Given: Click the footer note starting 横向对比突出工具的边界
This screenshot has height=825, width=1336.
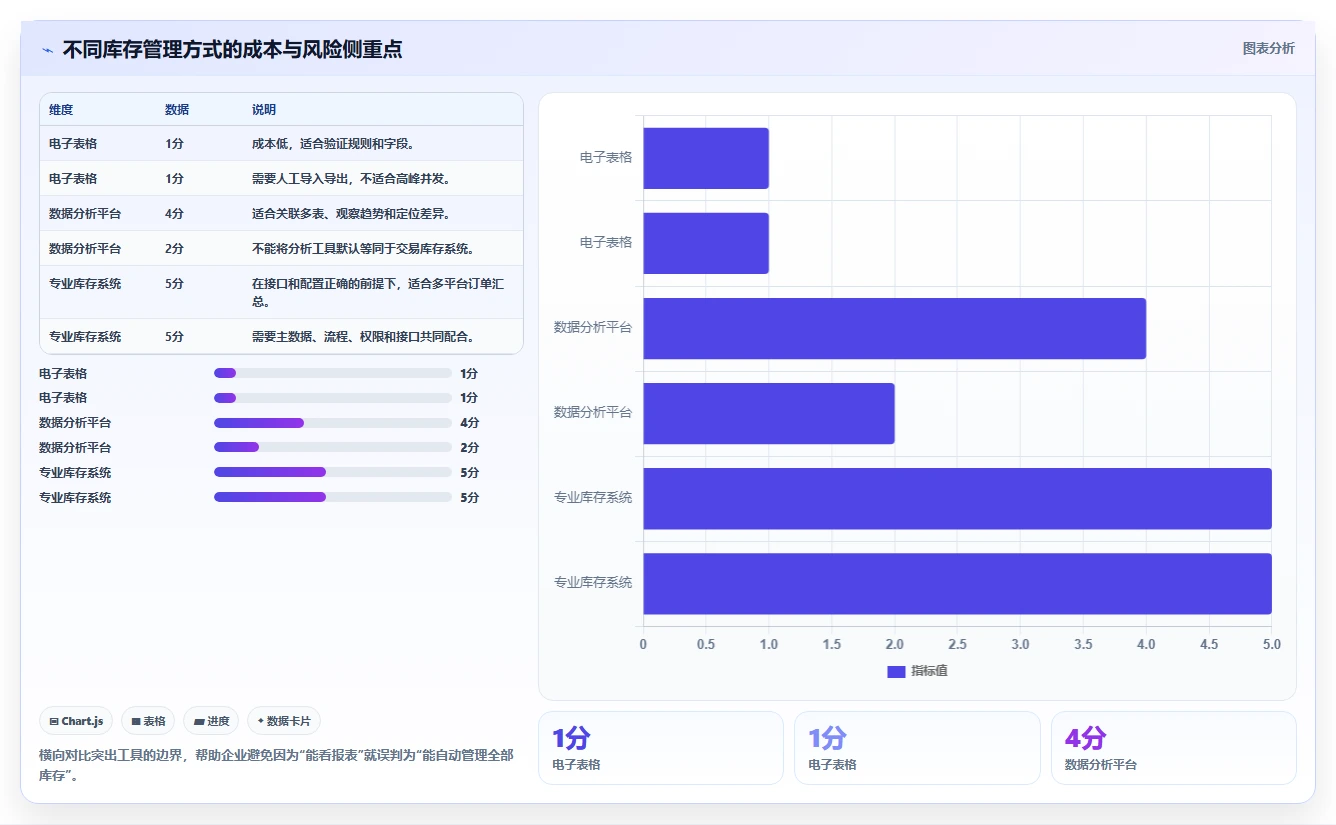Looking at the screenshot, I should pyautogui.click(x=276, y=765).
